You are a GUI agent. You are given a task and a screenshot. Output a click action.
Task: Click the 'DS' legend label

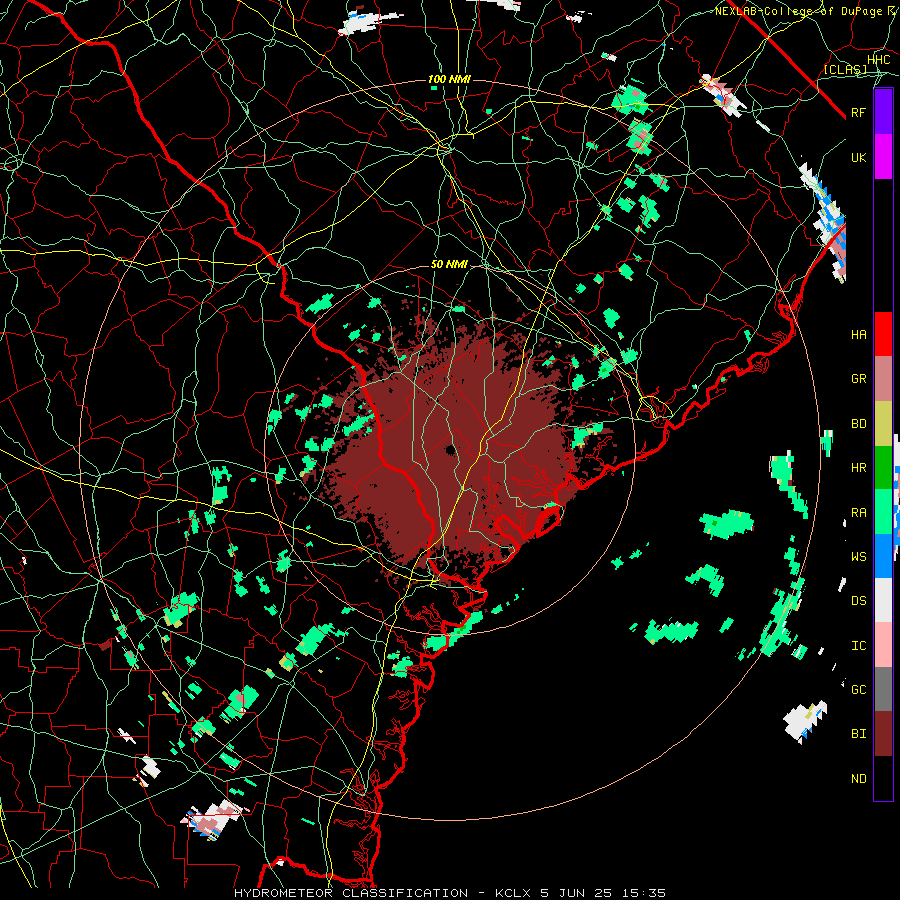tap(859, 601)
